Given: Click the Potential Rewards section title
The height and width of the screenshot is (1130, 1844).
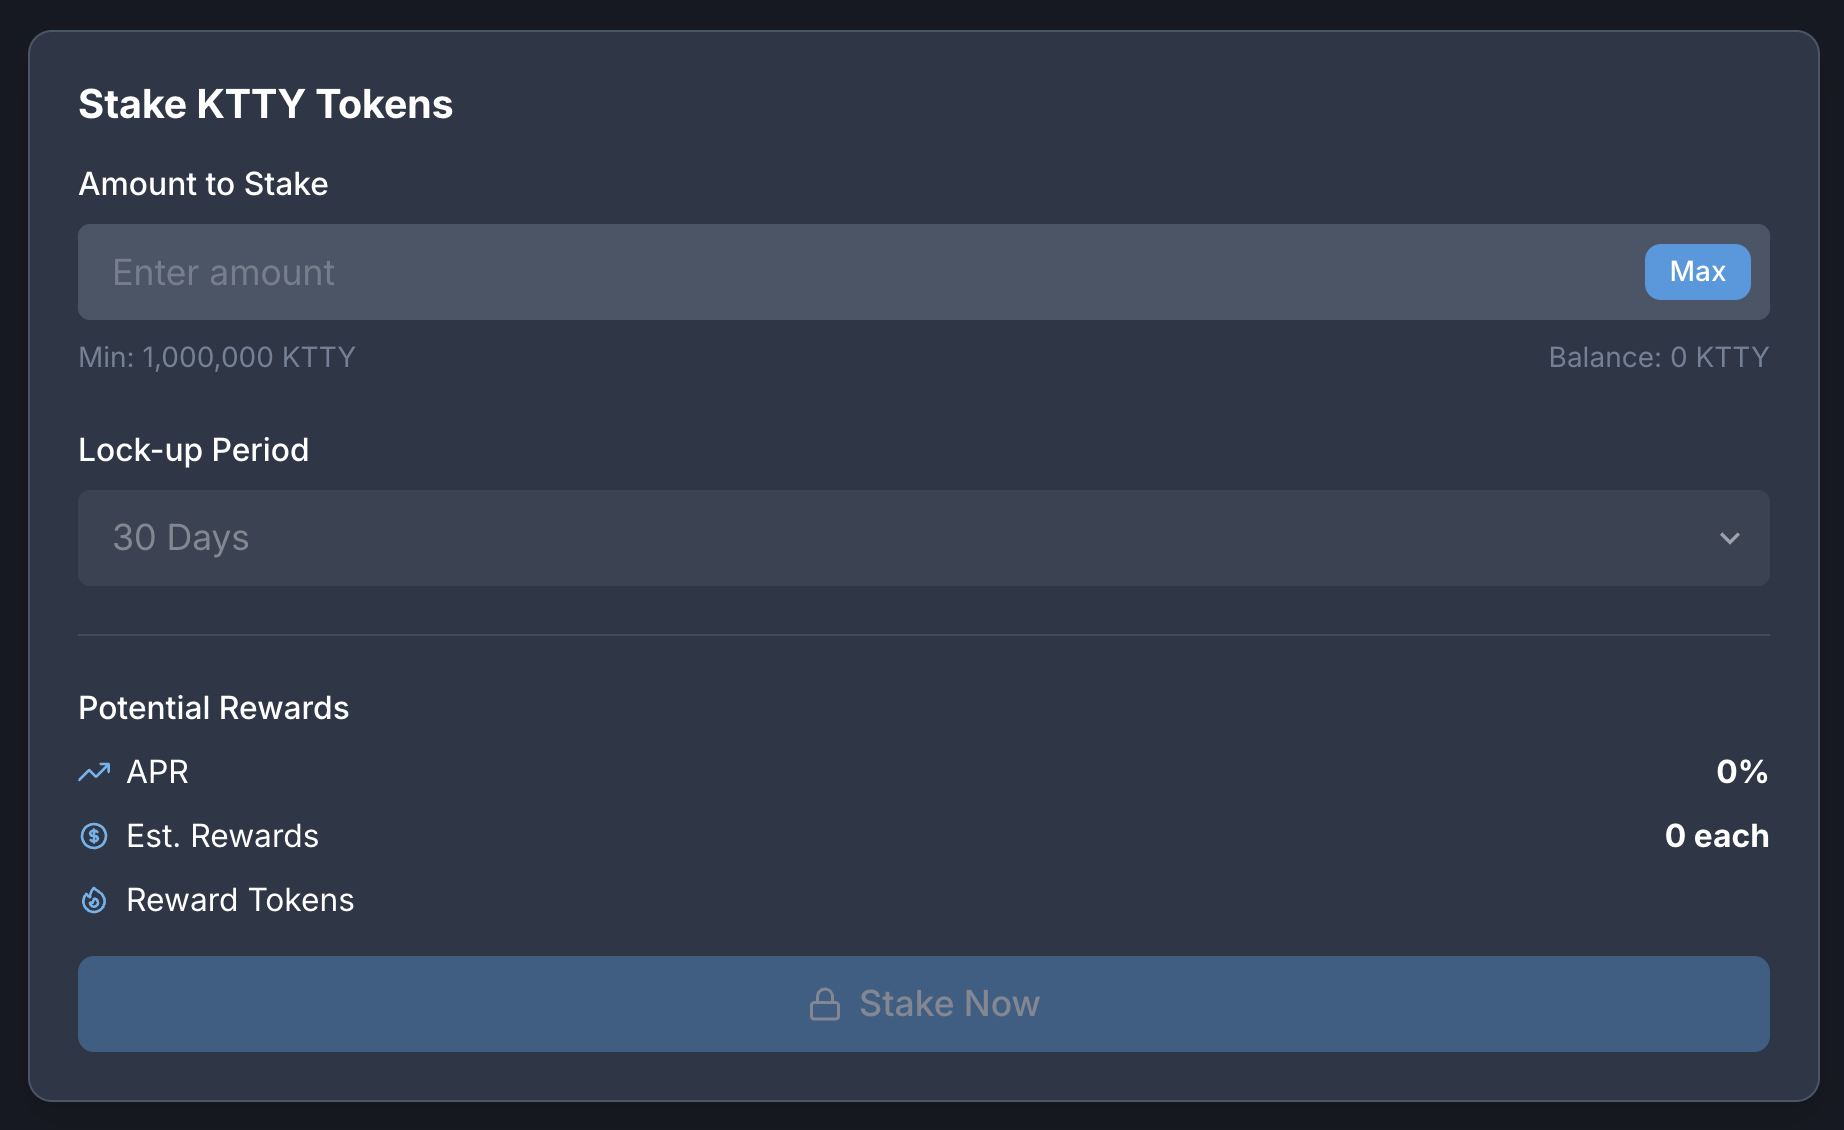Looking at the screenshot, I should 213,708.
